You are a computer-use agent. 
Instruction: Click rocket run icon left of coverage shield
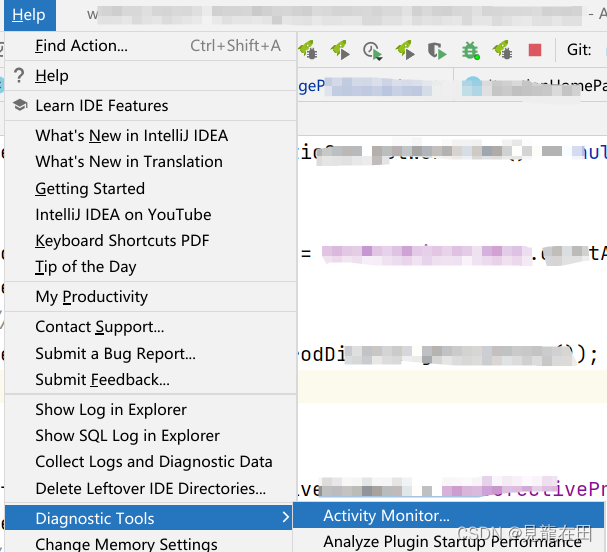tap(405, 50)
